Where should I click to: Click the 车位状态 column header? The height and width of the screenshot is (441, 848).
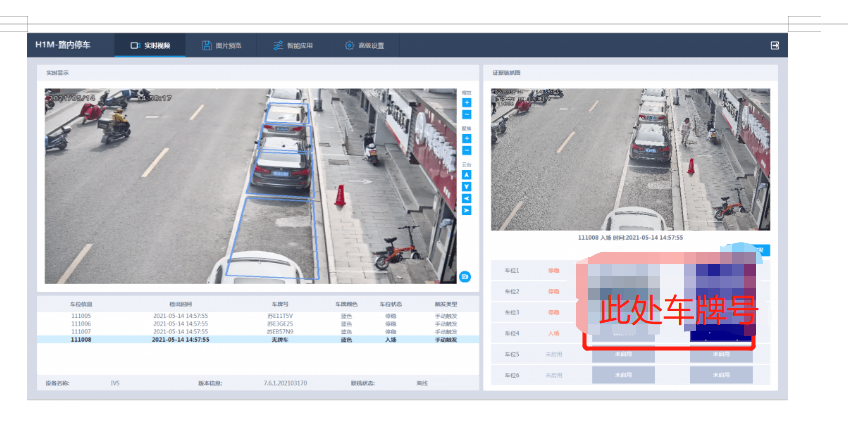(390, 305)
